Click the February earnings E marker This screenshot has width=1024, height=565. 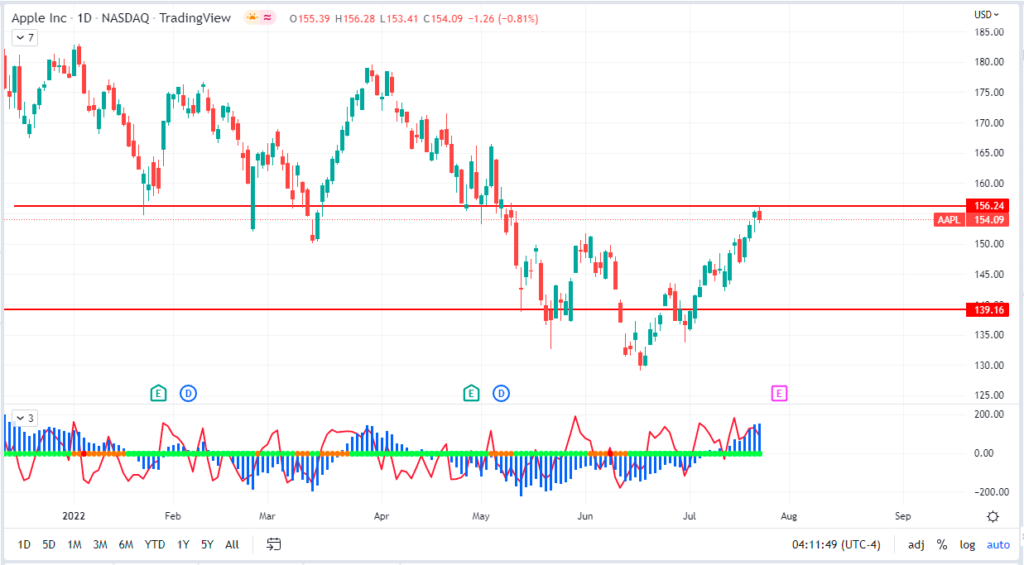pos(158,393)
